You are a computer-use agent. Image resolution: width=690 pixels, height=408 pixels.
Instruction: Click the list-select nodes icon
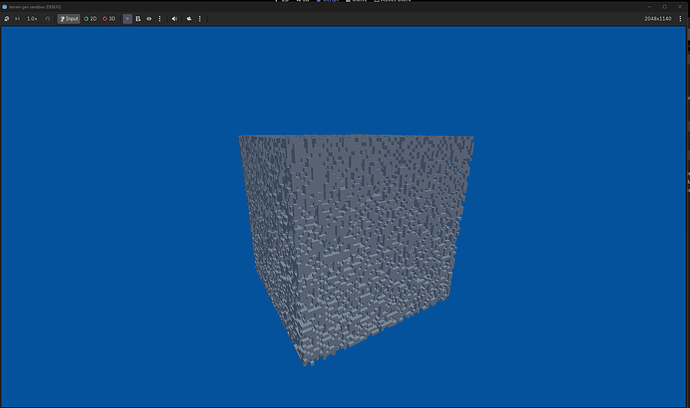(138, 19)
